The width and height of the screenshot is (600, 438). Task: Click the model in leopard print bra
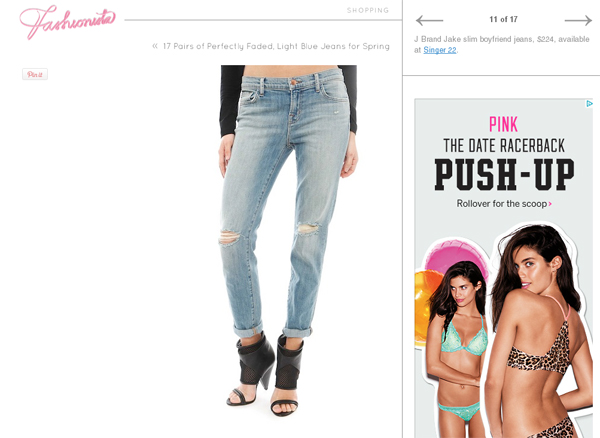coord(535,331)
